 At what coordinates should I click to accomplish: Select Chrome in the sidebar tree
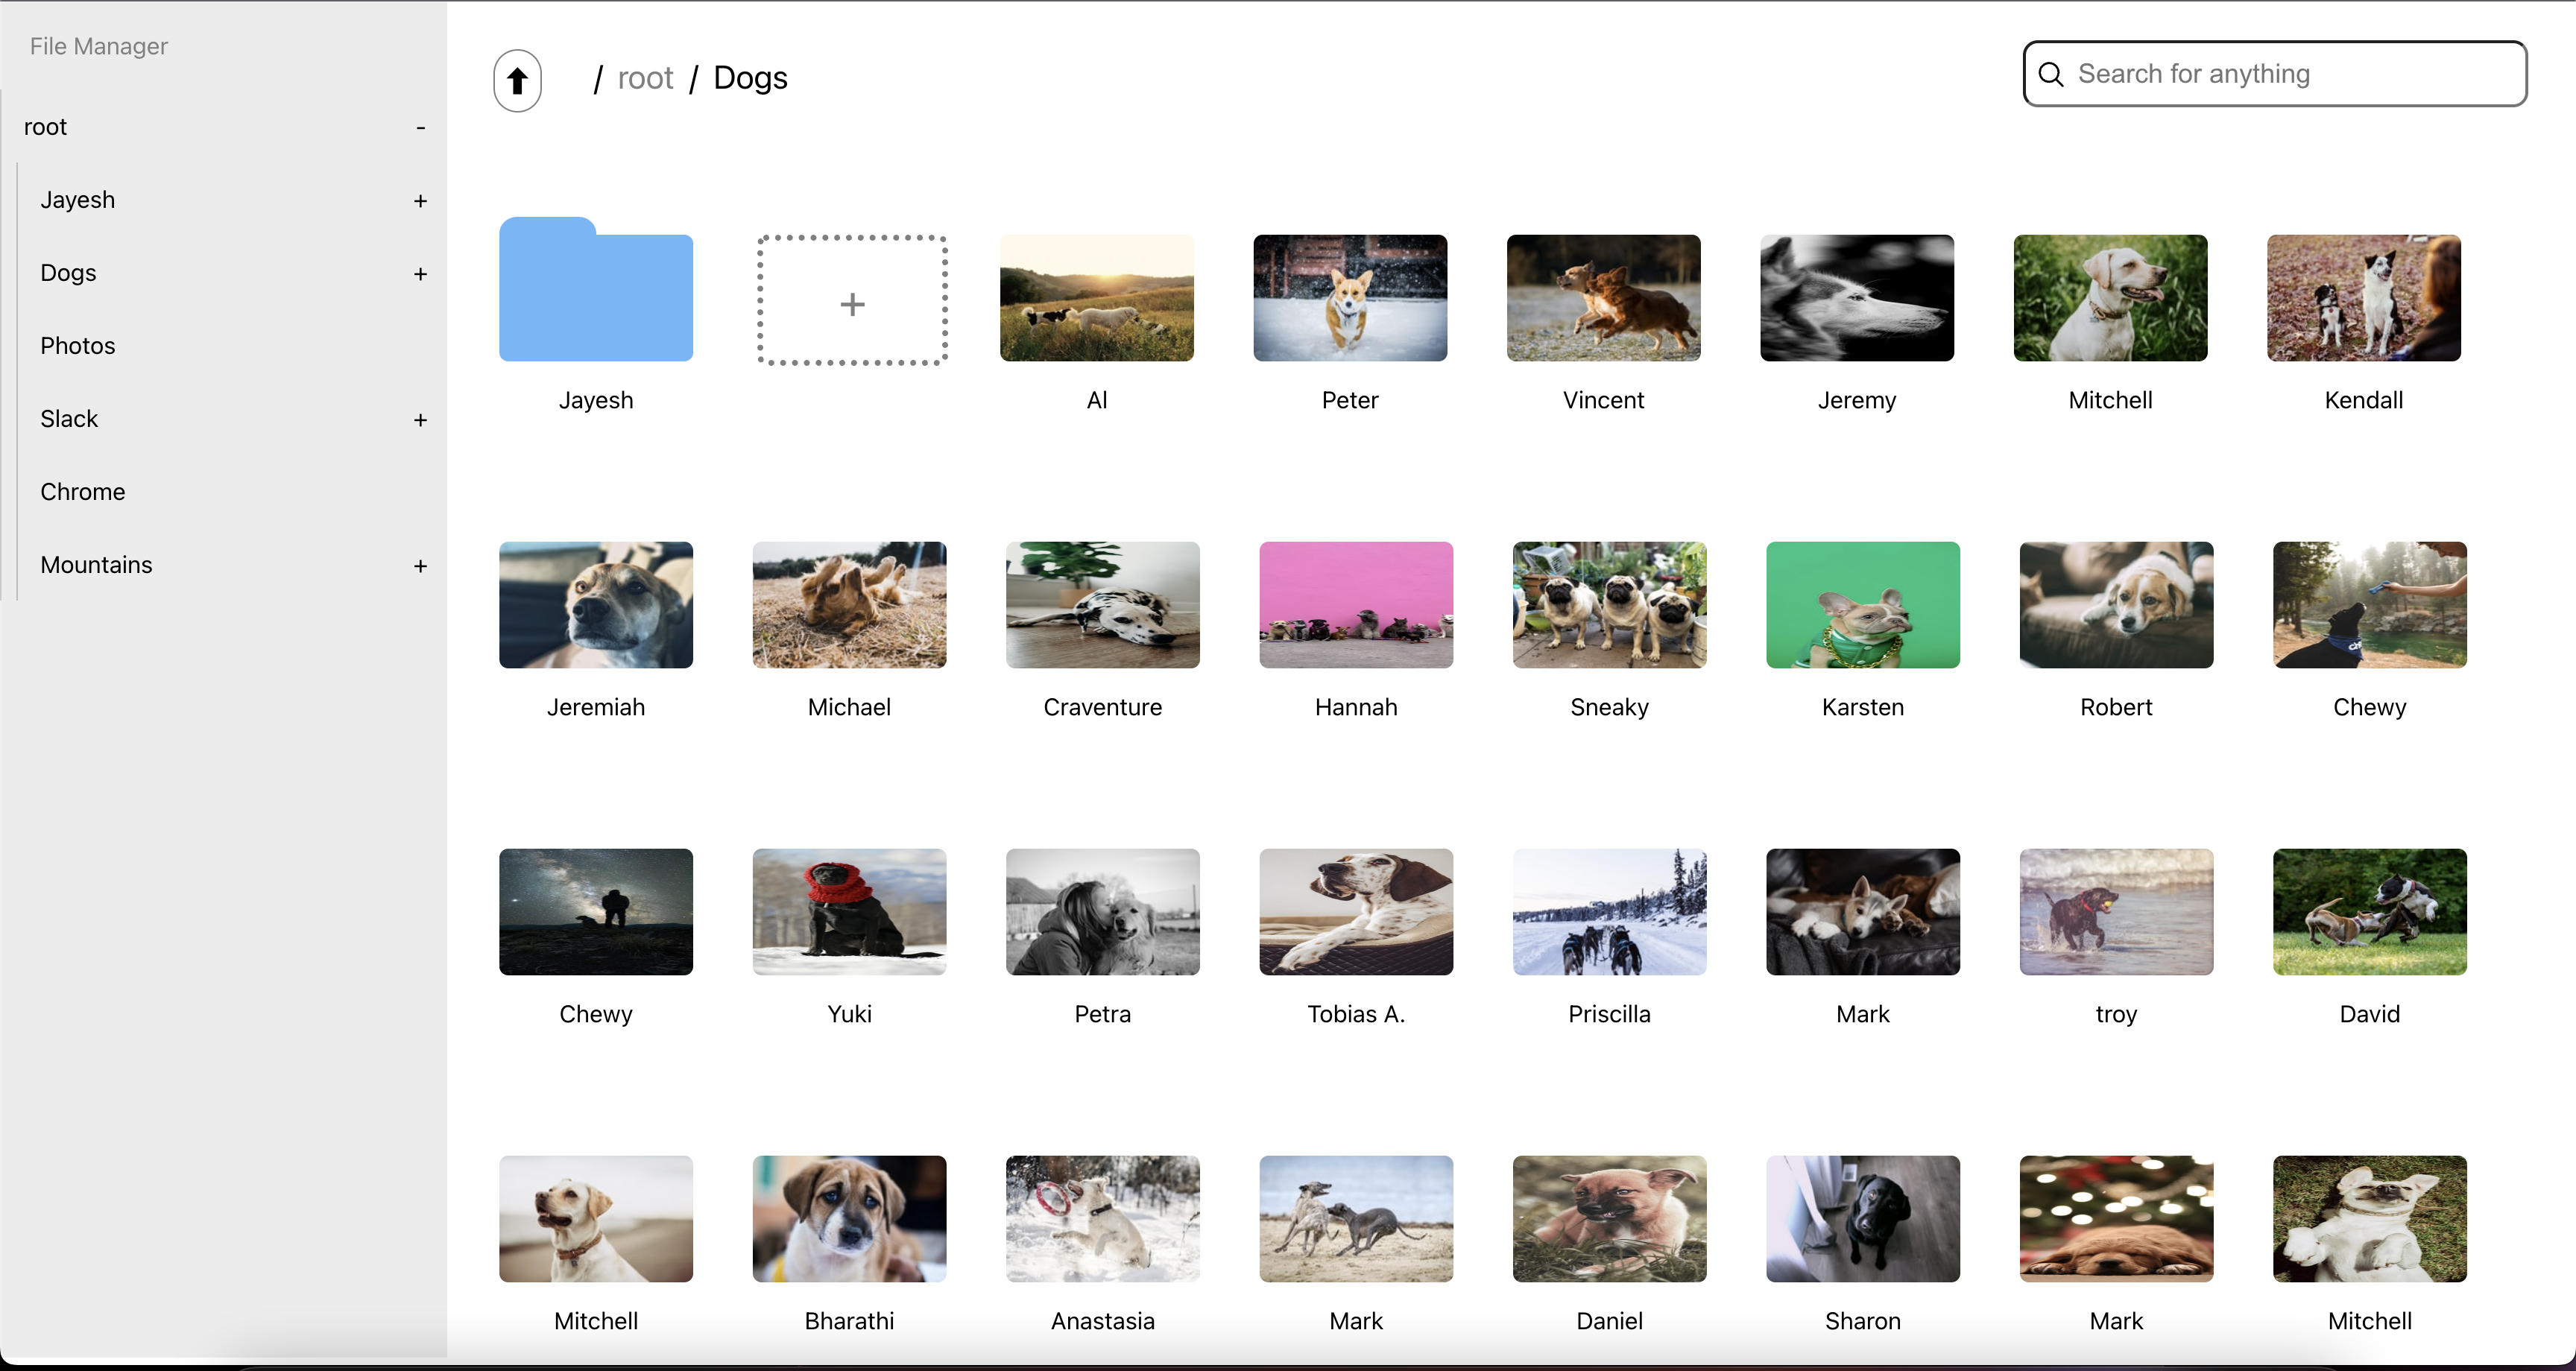pos(83,492)
